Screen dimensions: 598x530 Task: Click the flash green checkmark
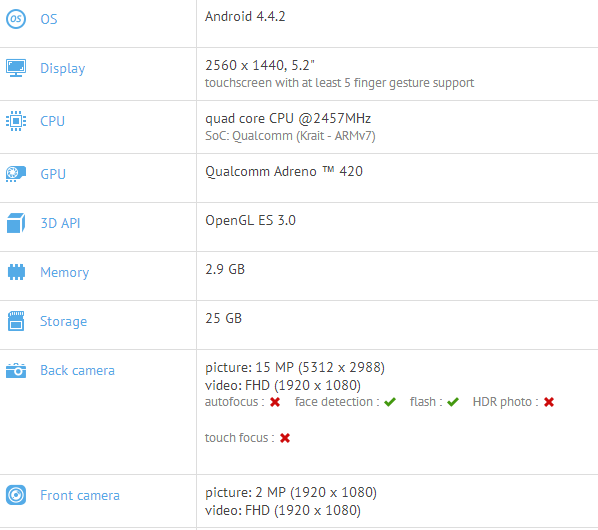(x=453, y=402)
